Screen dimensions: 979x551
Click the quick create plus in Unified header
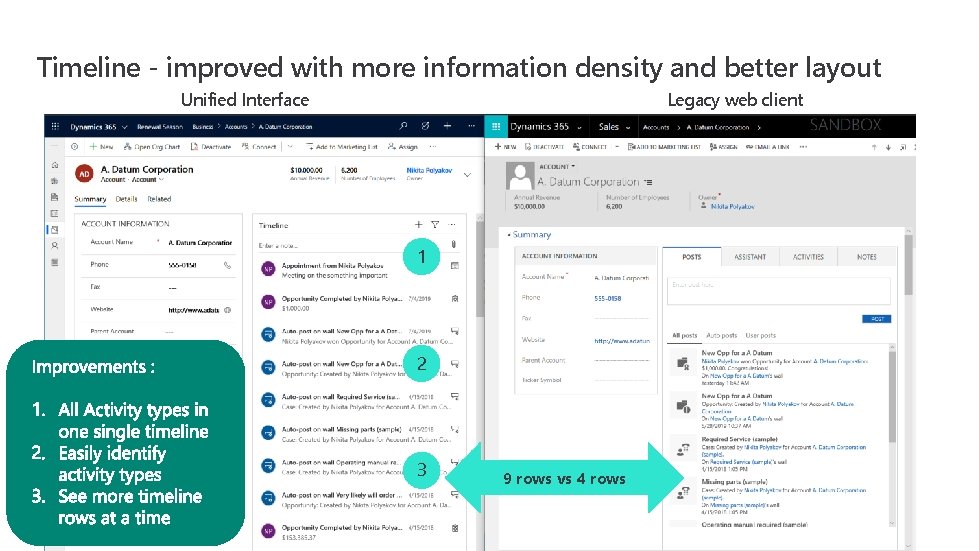(x=447, y=126)
